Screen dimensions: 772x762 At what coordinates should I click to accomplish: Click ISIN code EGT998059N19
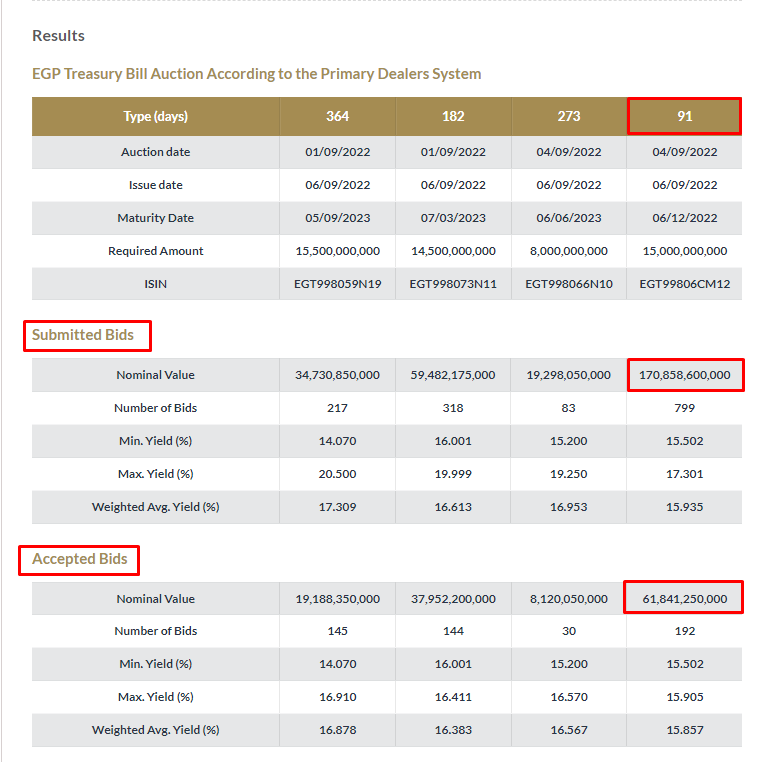pyautogui.click(x=337, y=284)
